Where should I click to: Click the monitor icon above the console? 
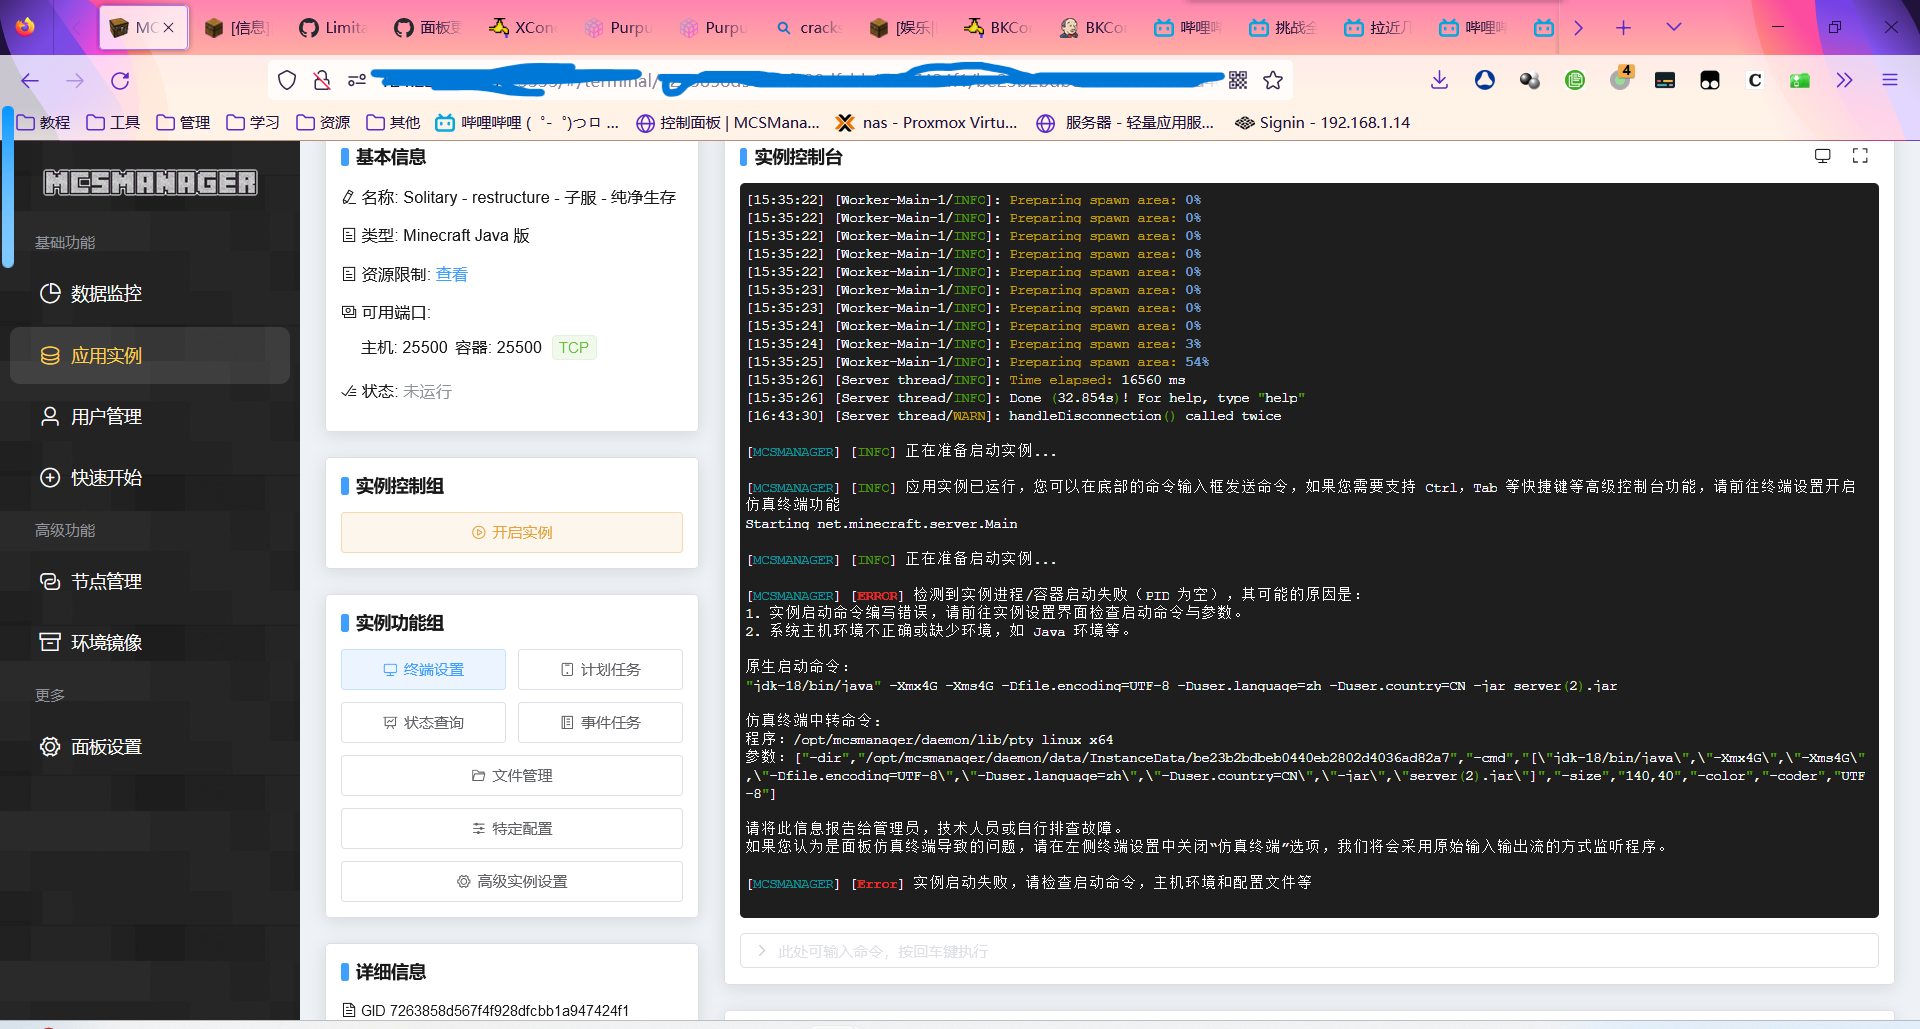point(1822,156)
